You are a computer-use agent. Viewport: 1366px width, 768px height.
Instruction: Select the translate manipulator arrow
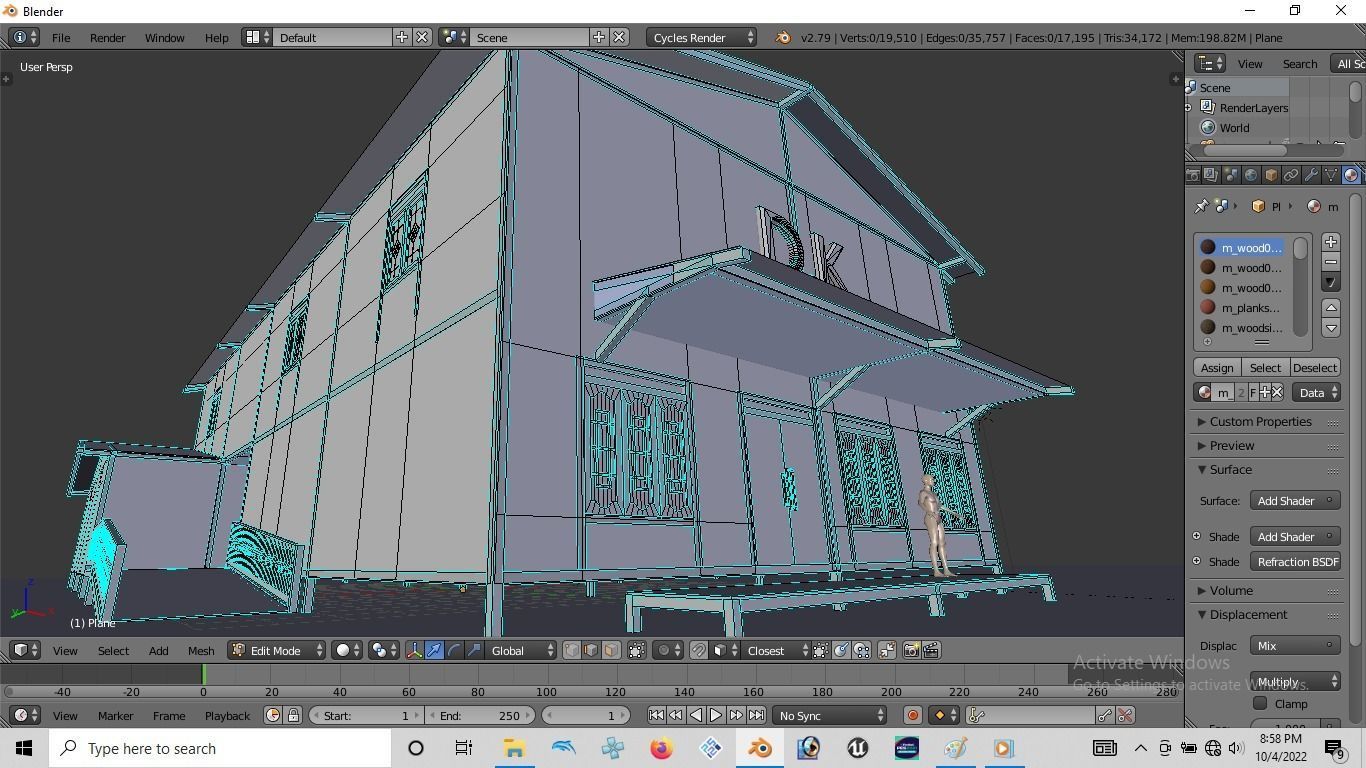435,651
